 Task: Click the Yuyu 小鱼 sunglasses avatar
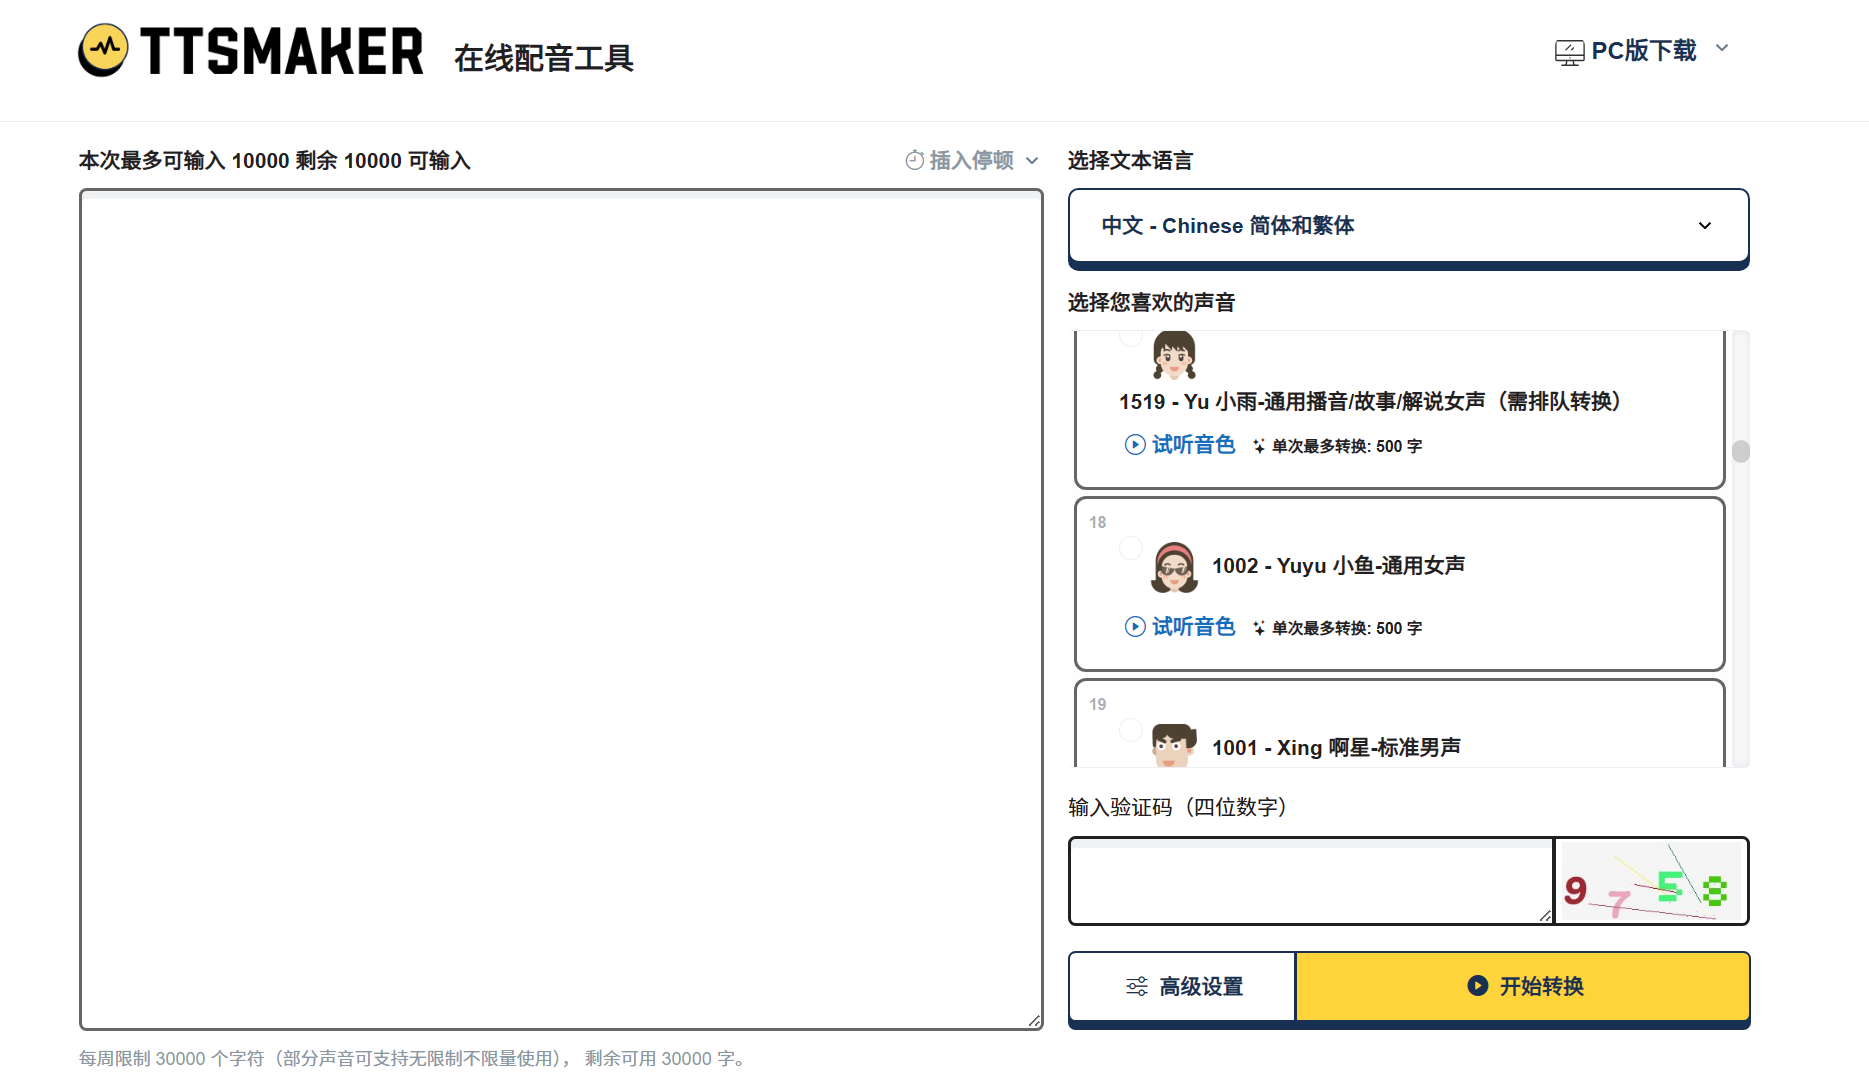[x=1174, y=567]
